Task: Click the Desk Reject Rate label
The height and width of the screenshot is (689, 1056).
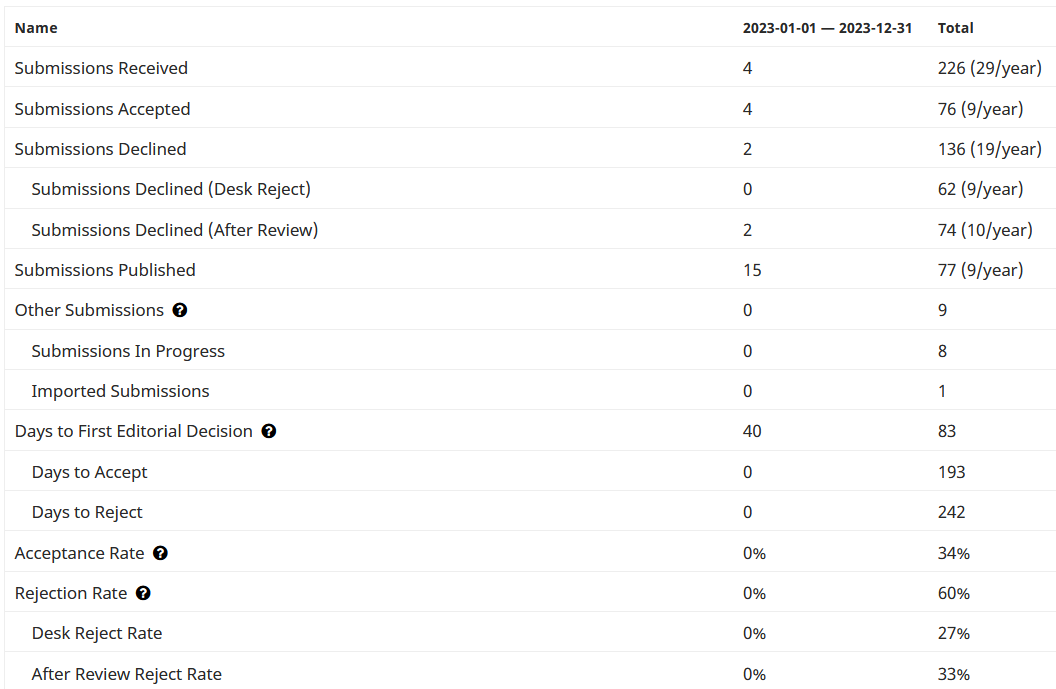Action: pos(96,633)
